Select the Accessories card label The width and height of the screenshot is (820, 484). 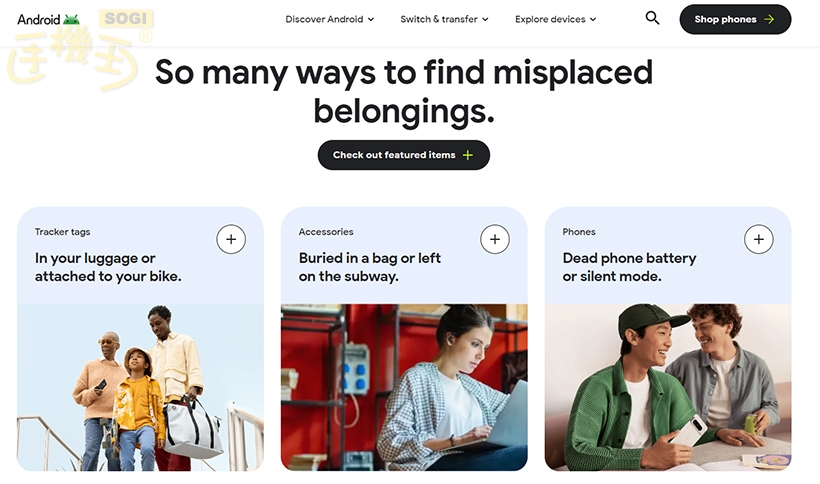(x=326, y=232)
